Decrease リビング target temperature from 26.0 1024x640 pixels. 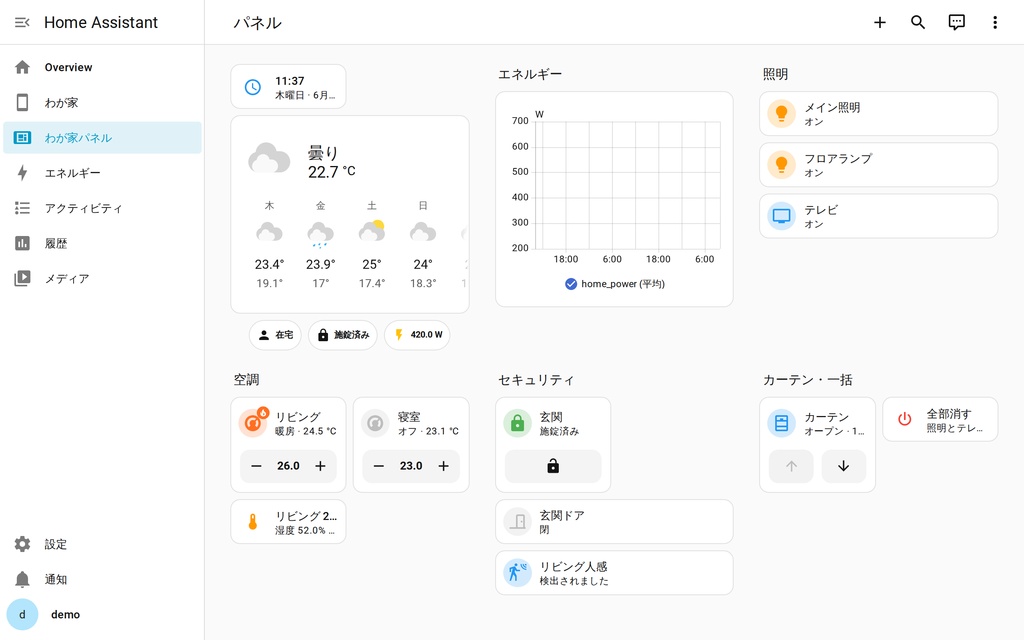tap(256, 466)
